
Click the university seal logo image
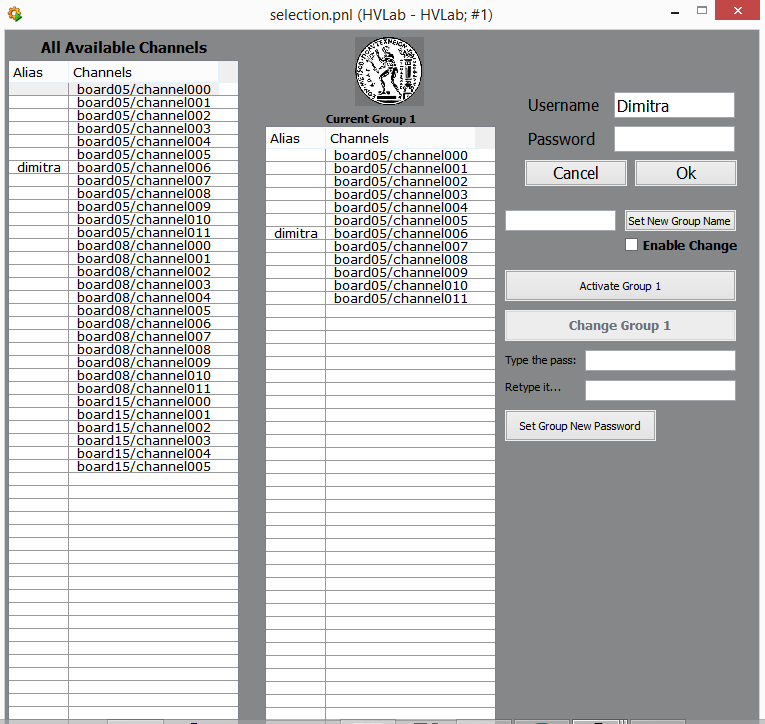[x=389, y=71]
